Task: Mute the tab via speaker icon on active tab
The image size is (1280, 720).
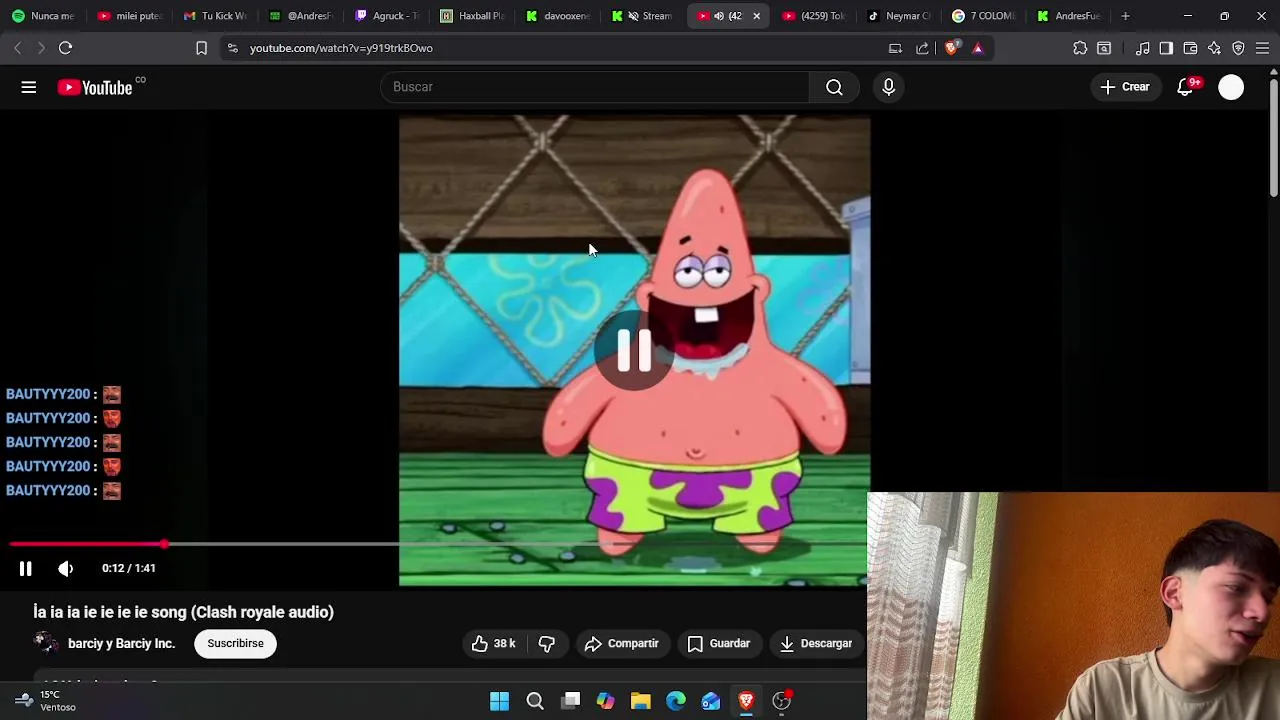Action: 718,16
